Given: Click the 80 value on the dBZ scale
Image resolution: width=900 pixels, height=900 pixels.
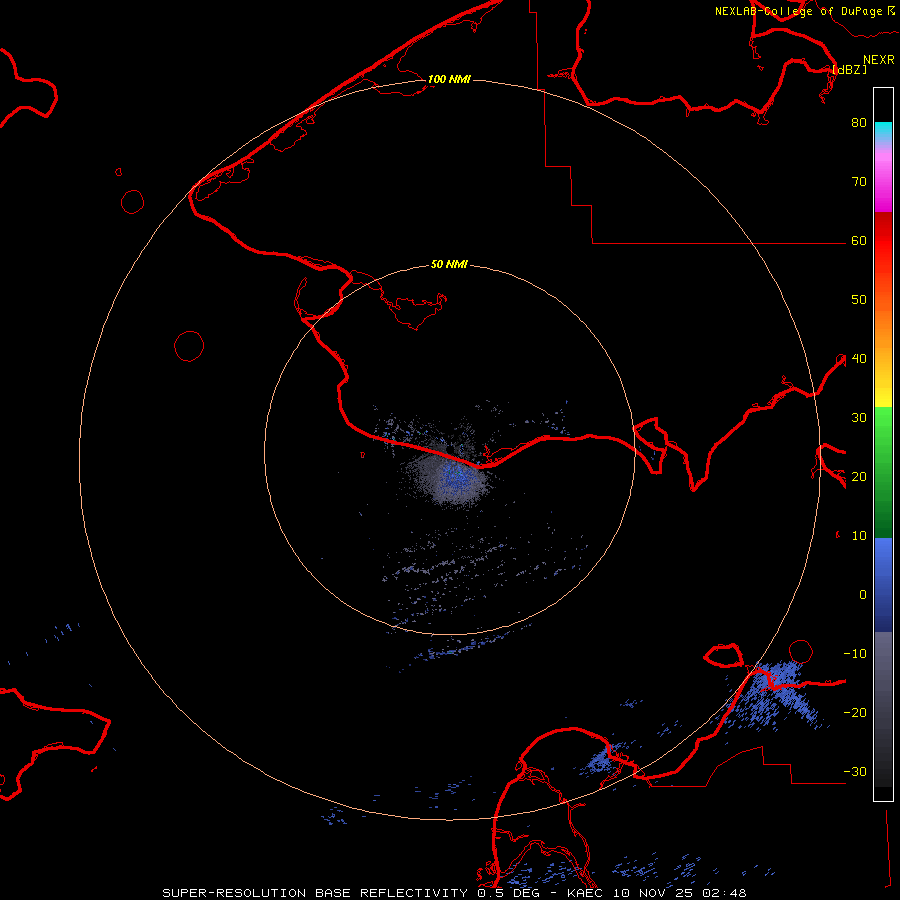Looking at the screenshot, I should [x=859, y=122].
